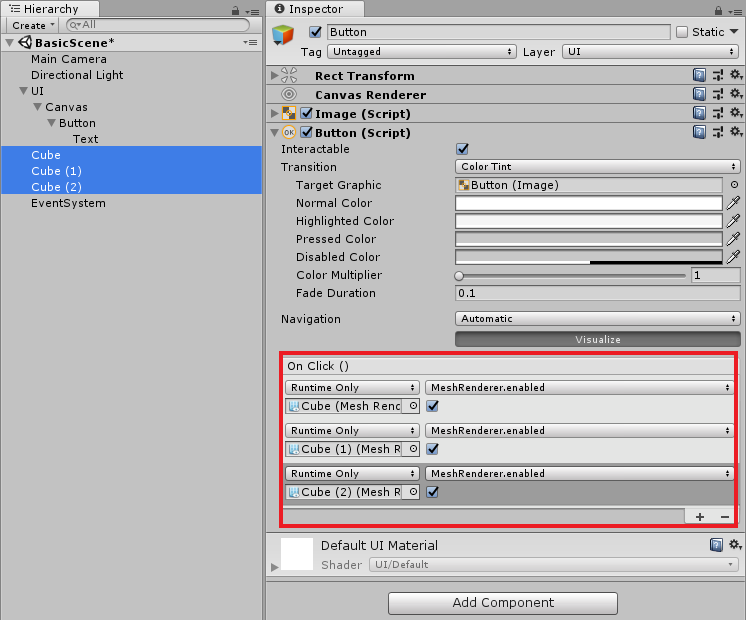Toggle enabled value for Cube event
The image size is (746, 620).
432,406
